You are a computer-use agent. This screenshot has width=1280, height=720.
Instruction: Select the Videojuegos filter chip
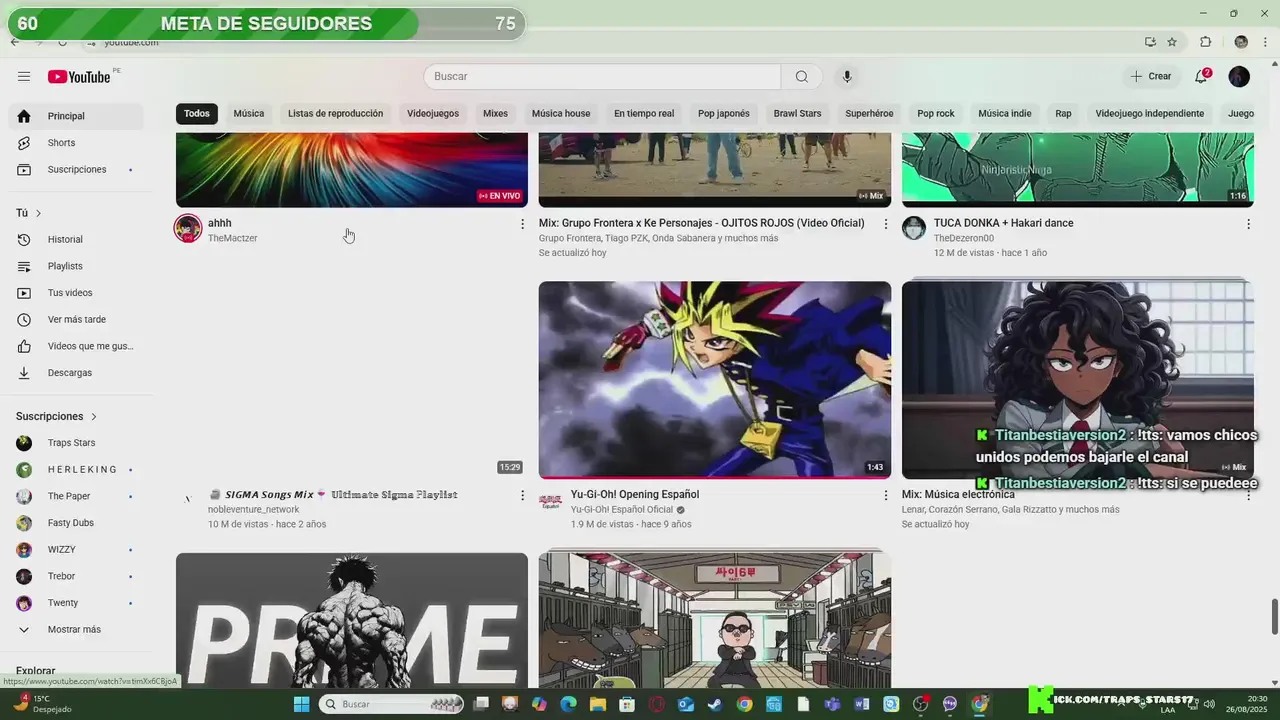(433, 114)
